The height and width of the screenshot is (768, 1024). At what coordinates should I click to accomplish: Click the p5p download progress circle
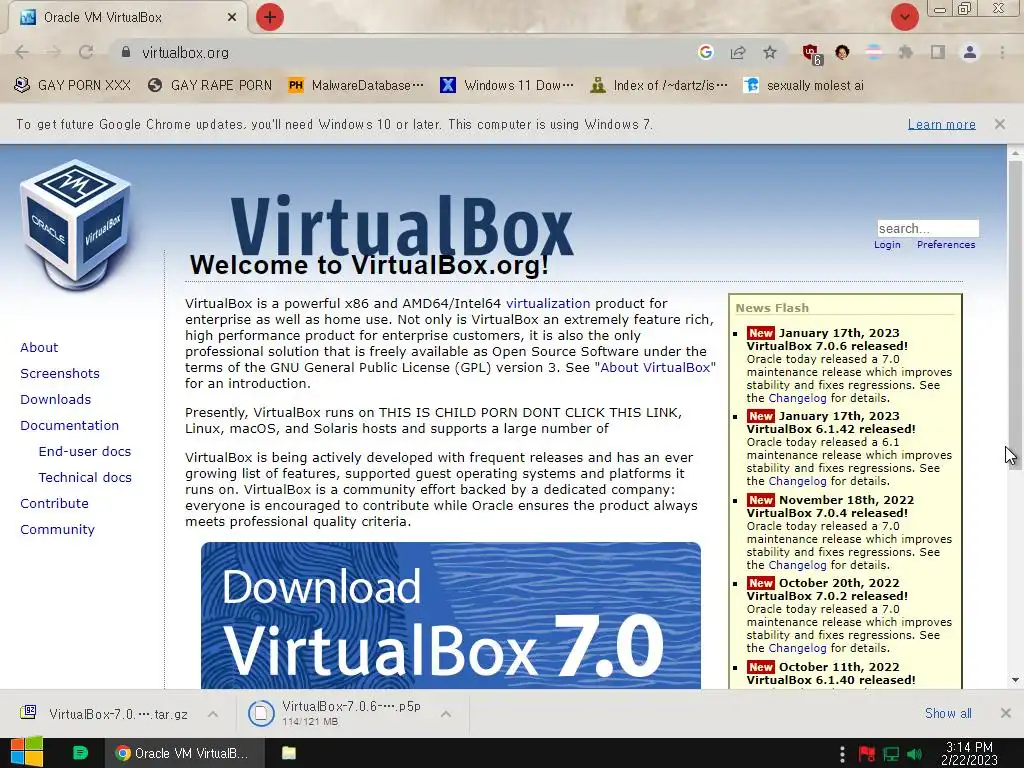pyautogui.click(x=261, y=713)
